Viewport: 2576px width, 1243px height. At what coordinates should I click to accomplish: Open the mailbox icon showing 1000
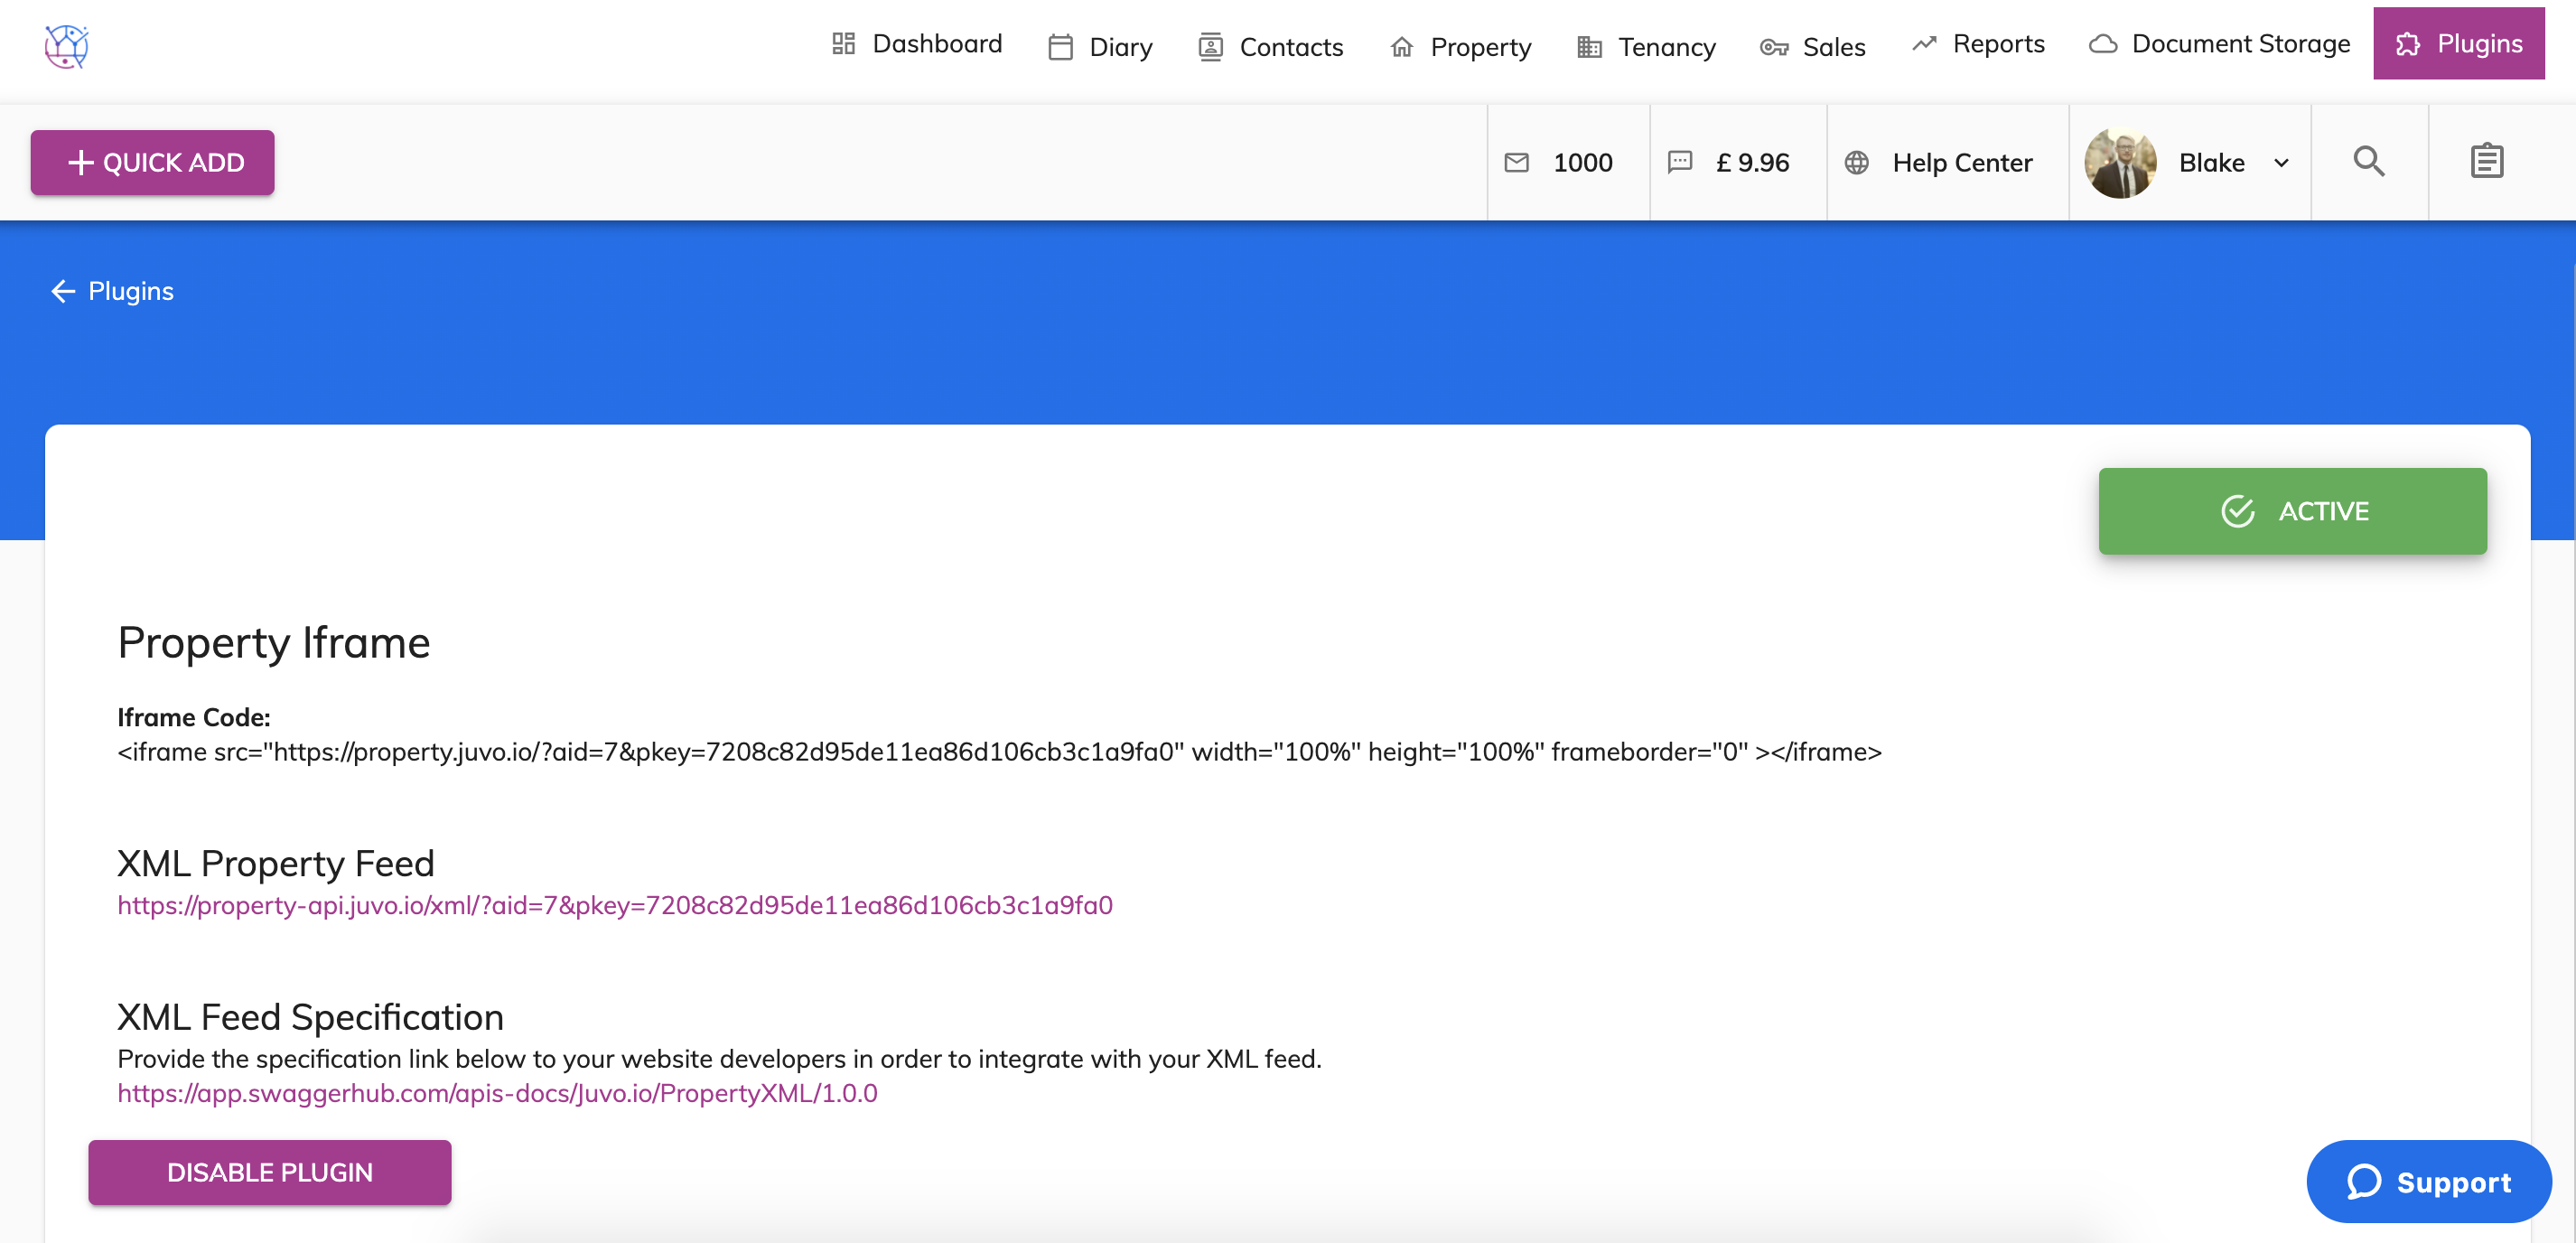(x=1518, y=161)
